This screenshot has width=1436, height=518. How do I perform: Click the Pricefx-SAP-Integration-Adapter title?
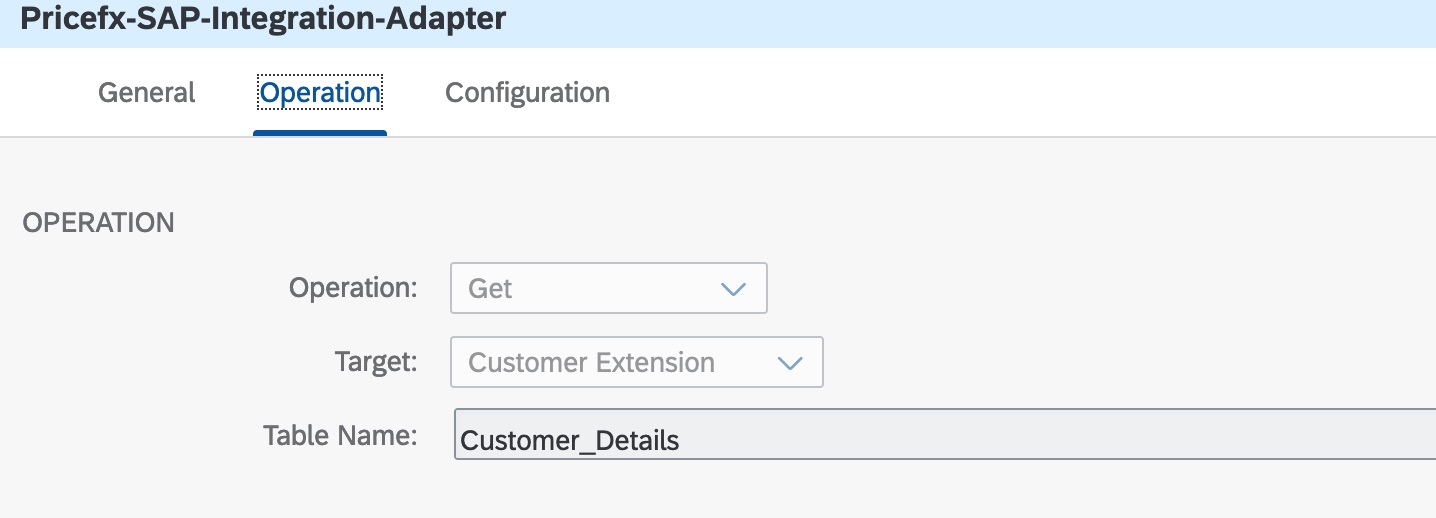pos(263,19)
